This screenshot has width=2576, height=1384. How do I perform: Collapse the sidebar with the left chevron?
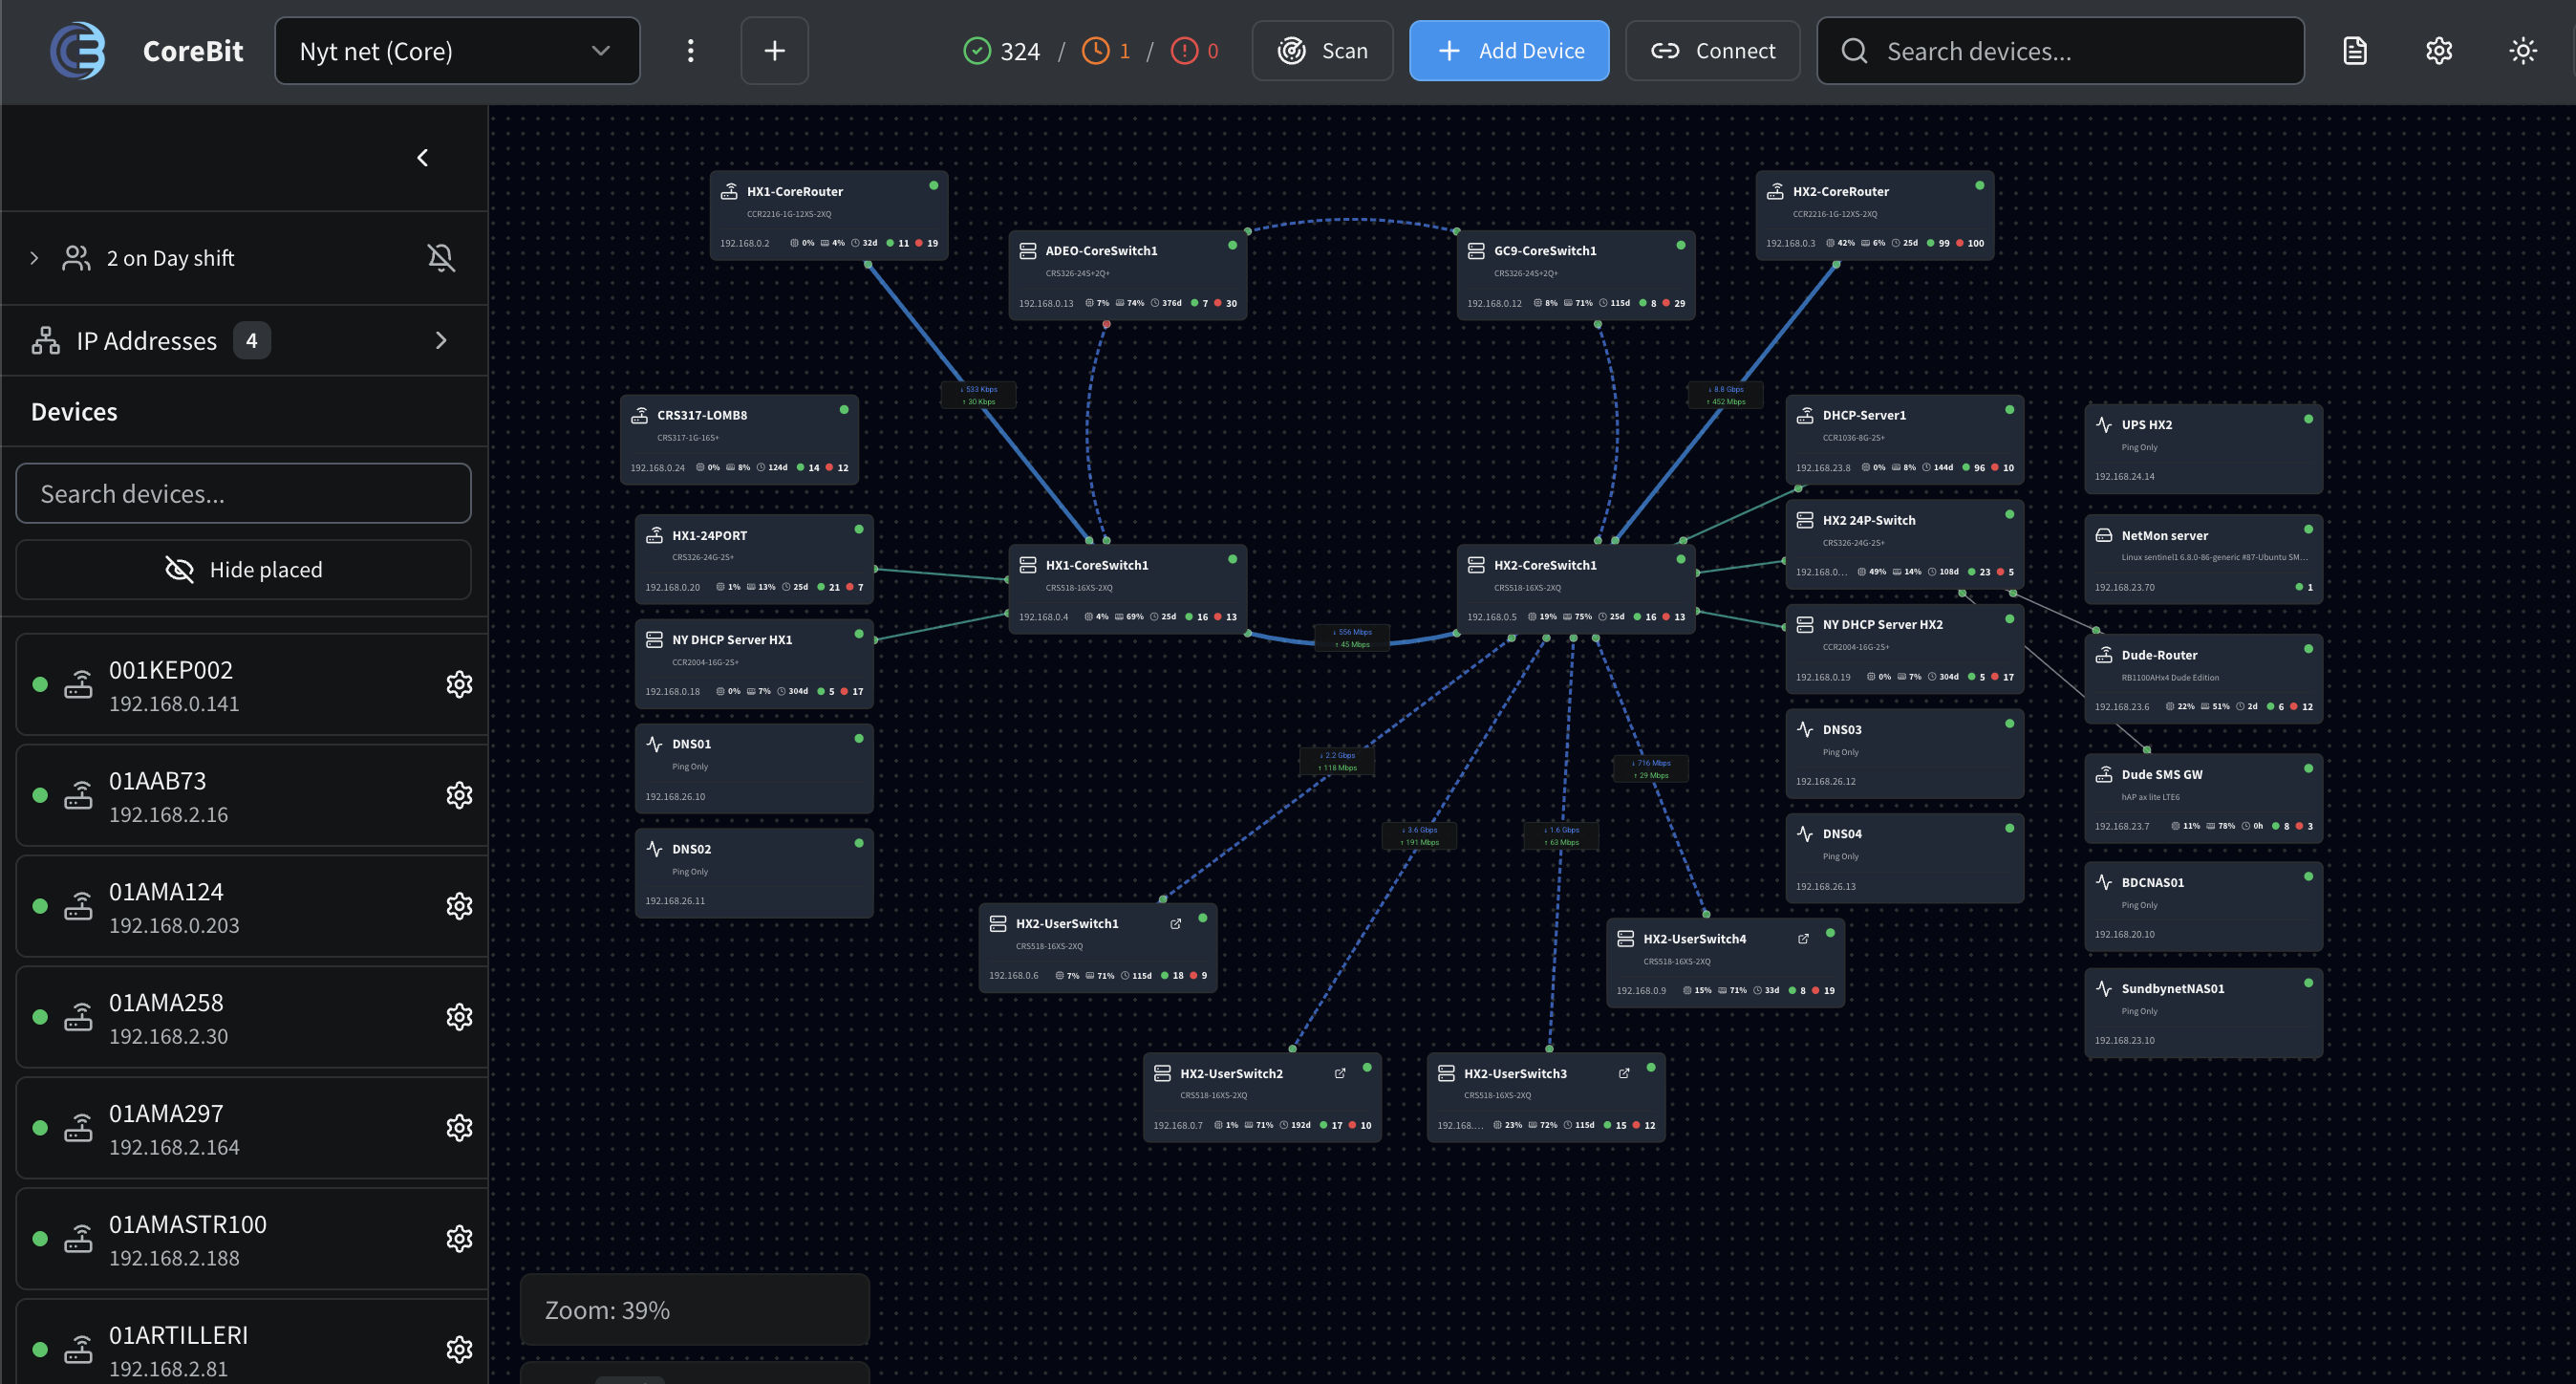423,158
